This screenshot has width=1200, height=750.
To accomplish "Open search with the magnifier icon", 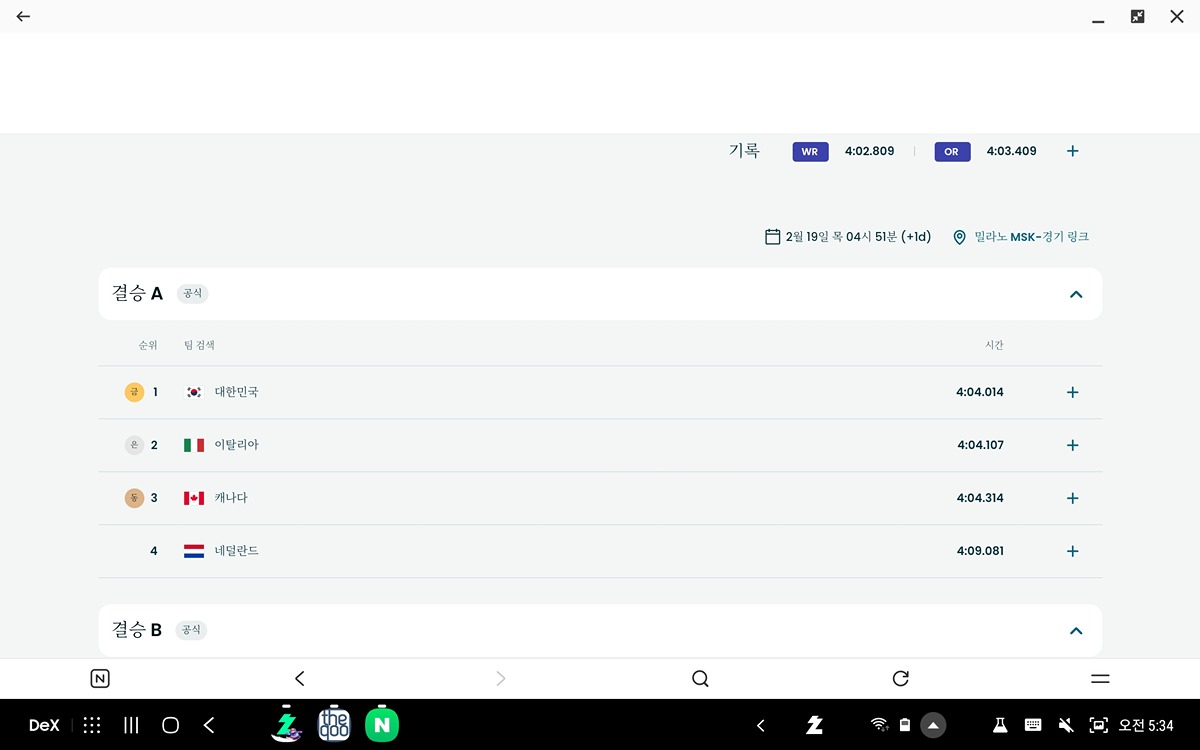I will 700,679.
